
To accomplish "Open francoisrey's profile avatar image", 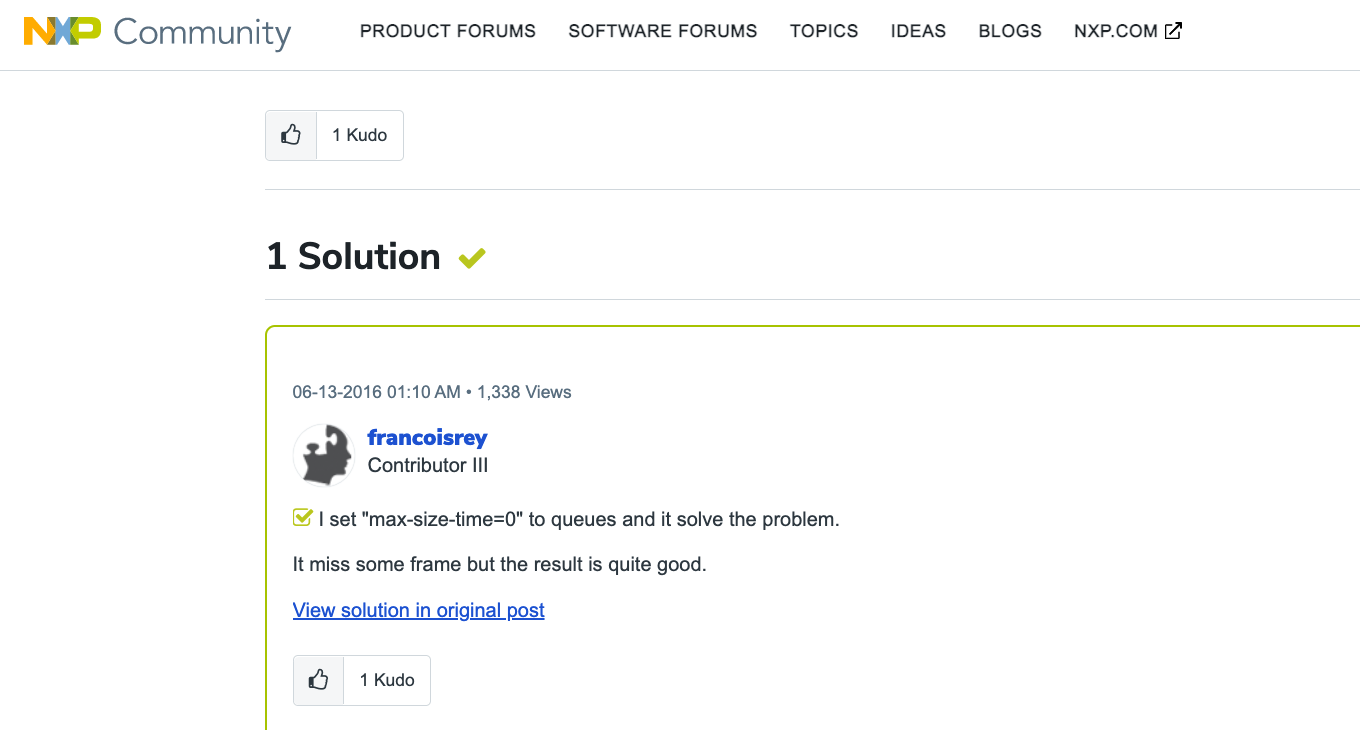I will 324,455.
